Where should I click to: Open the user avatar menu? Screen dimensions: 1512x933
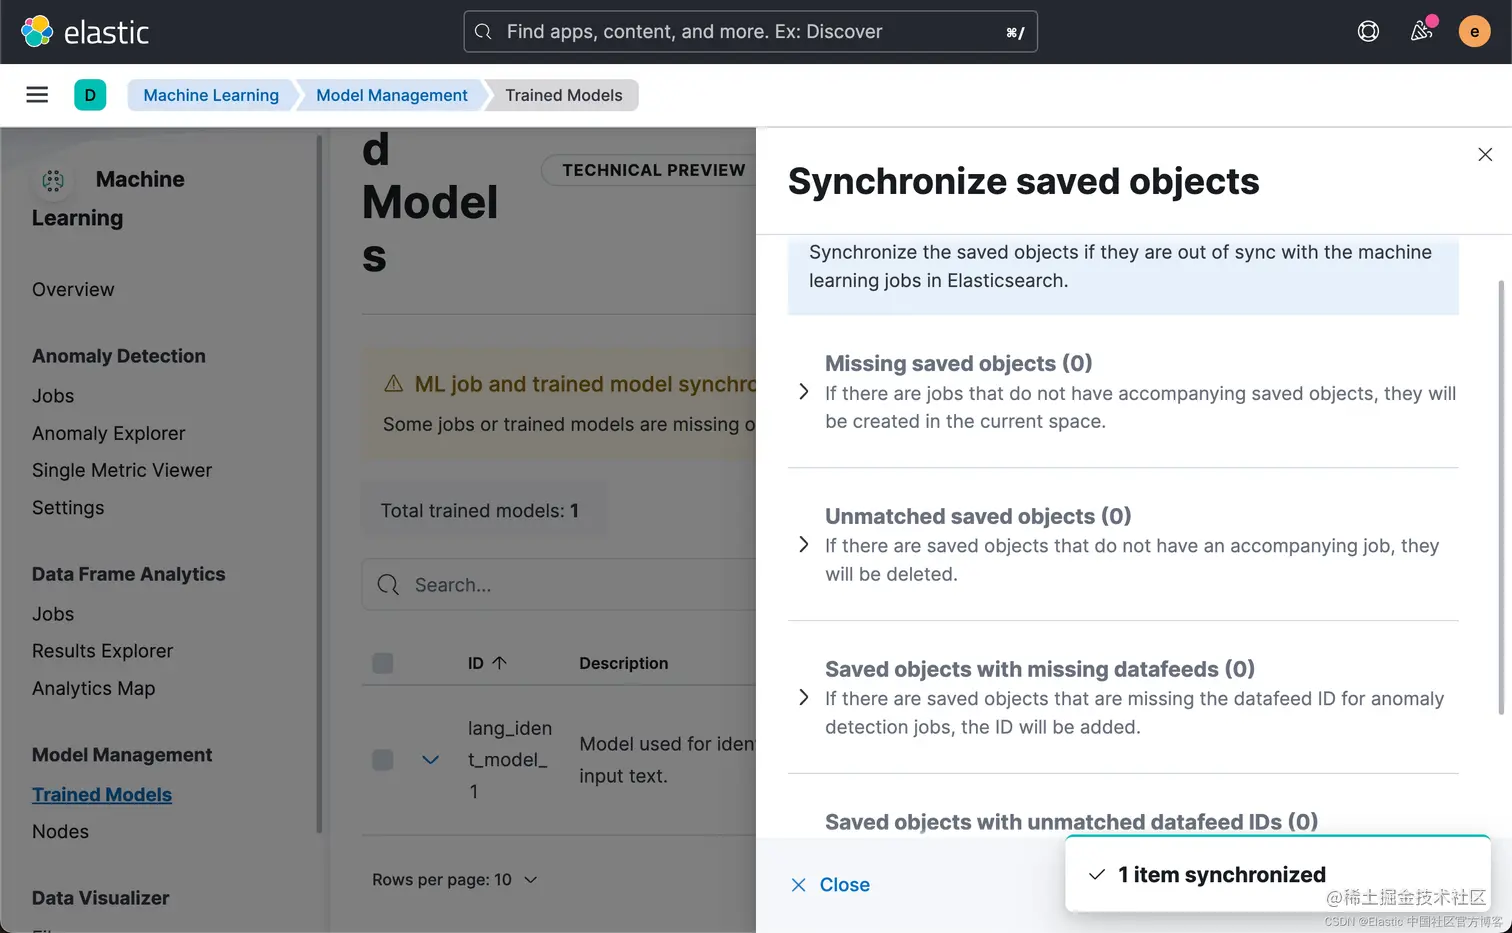[x=1474, y=32]
